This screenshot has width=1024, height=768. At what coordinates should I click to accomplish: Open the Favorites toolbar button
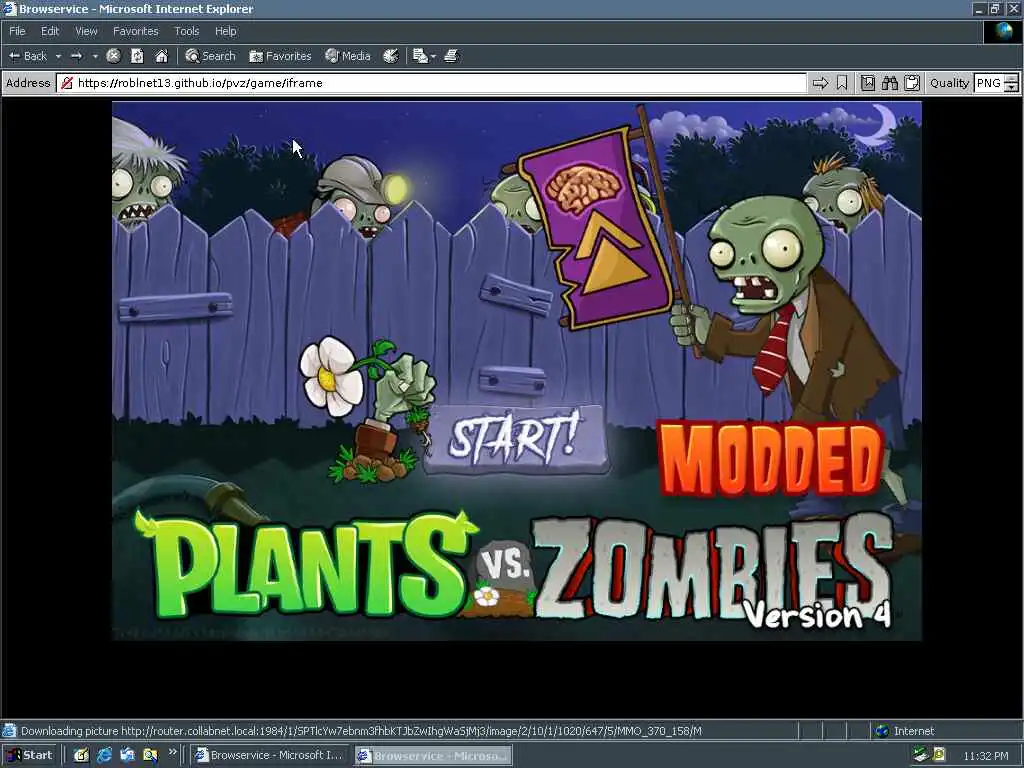click(x=280, y=56)
